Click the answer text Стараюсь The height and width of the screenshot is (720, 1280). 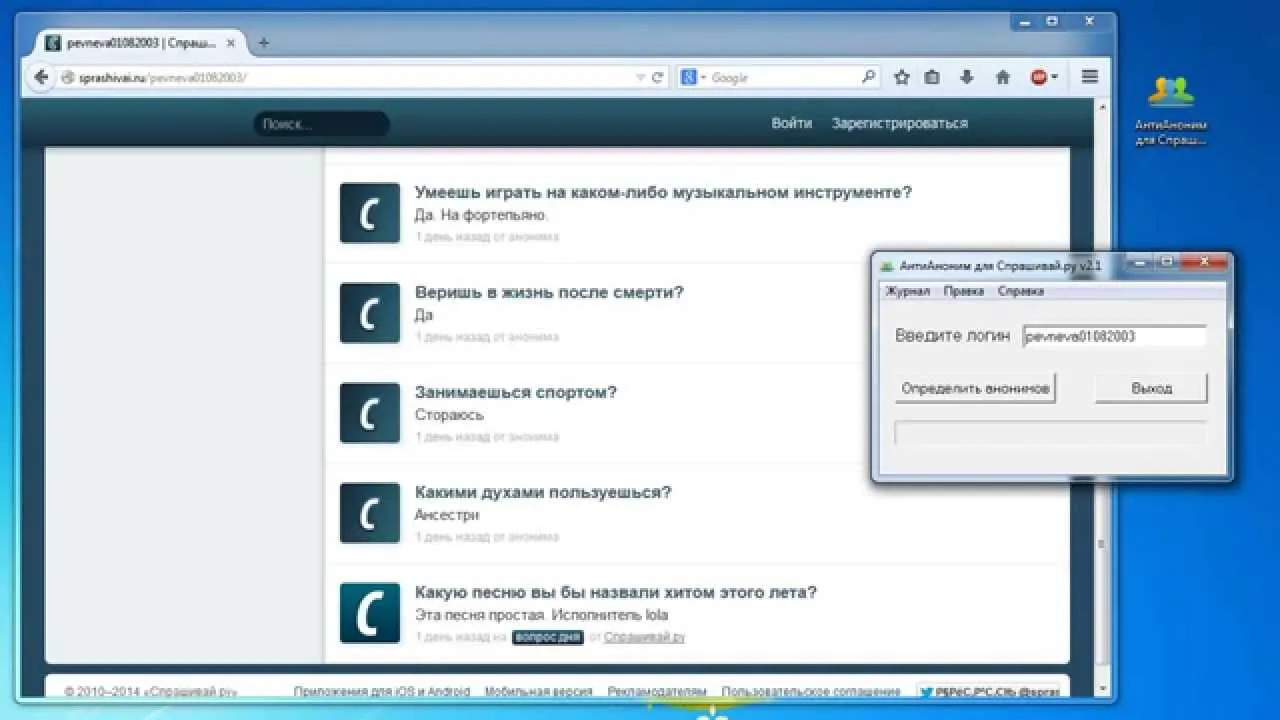pyautogui.click(x=449, y=415)
